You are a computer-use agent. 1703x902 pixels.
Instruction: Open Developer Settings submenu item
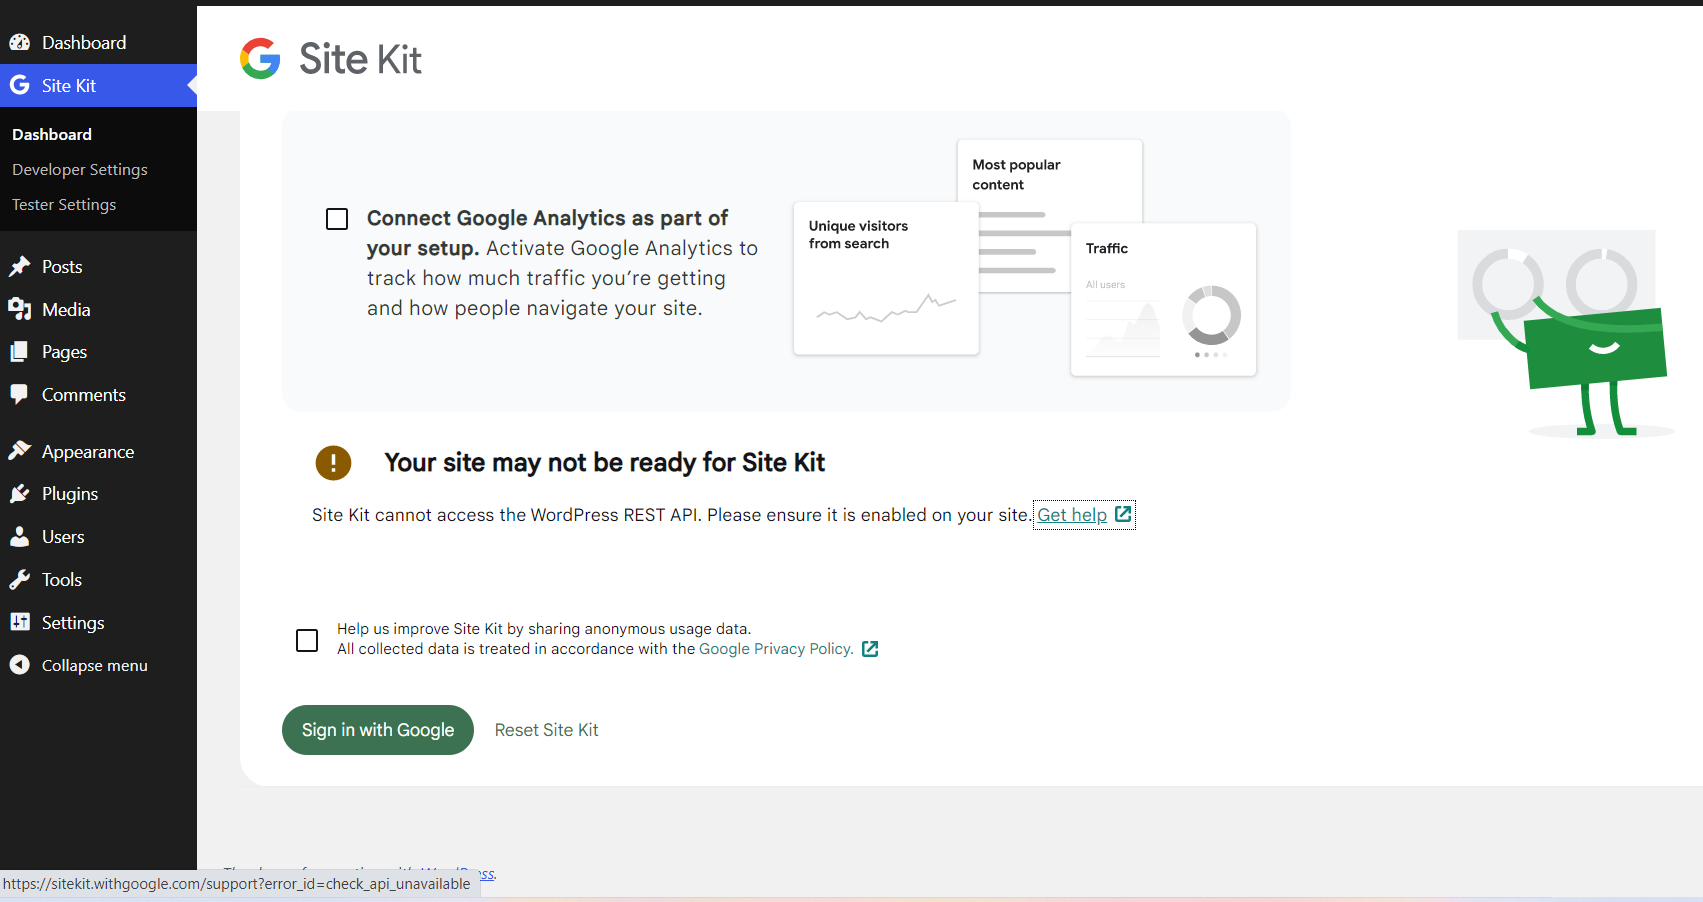(x=80, y=170)
